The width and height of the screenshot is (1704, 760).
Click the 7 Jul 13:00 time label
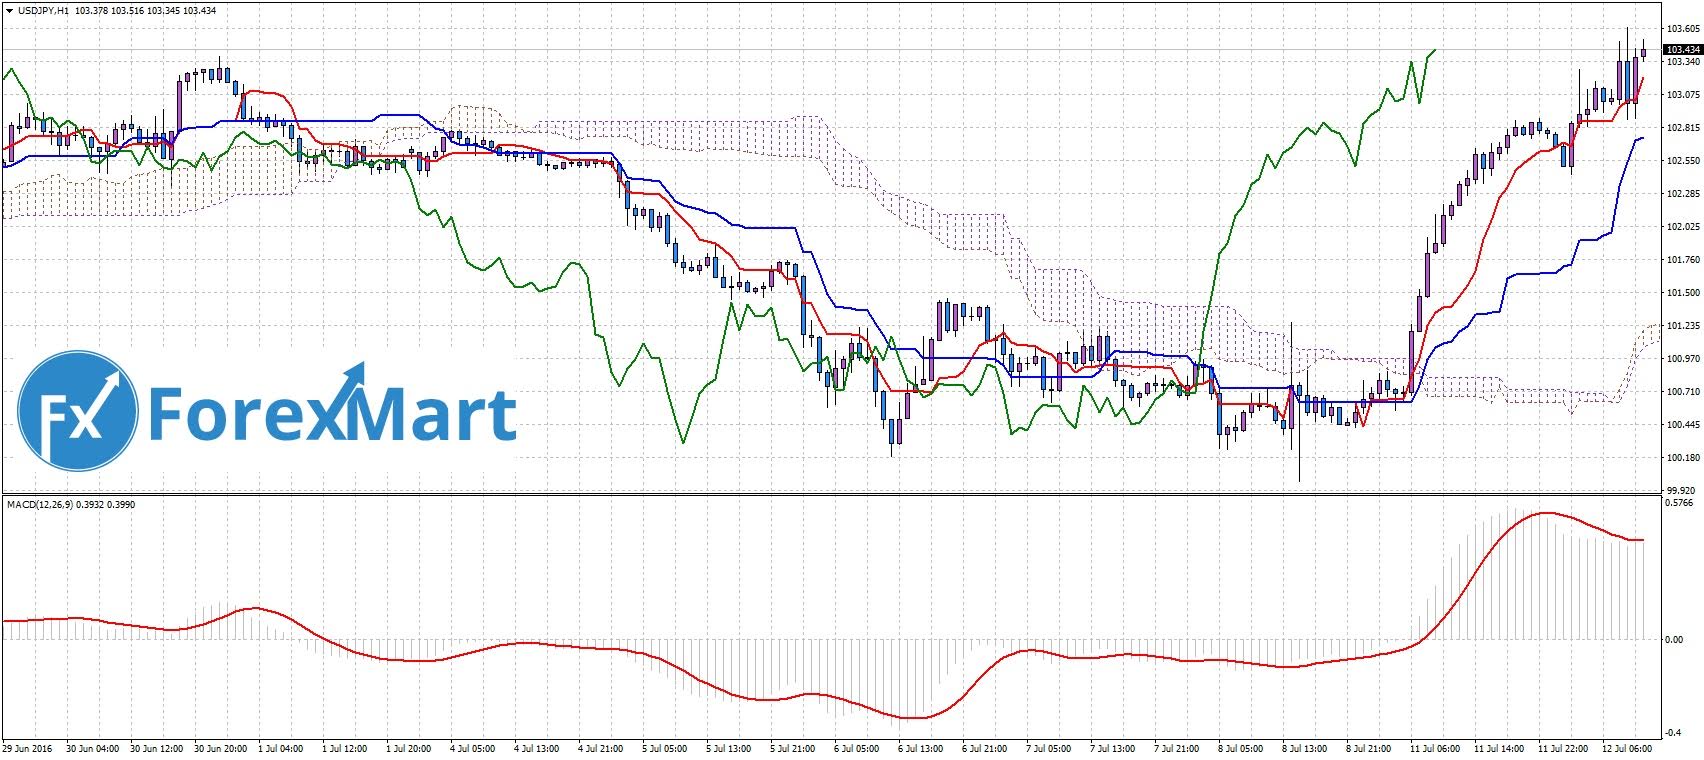tap(1114, 748)
